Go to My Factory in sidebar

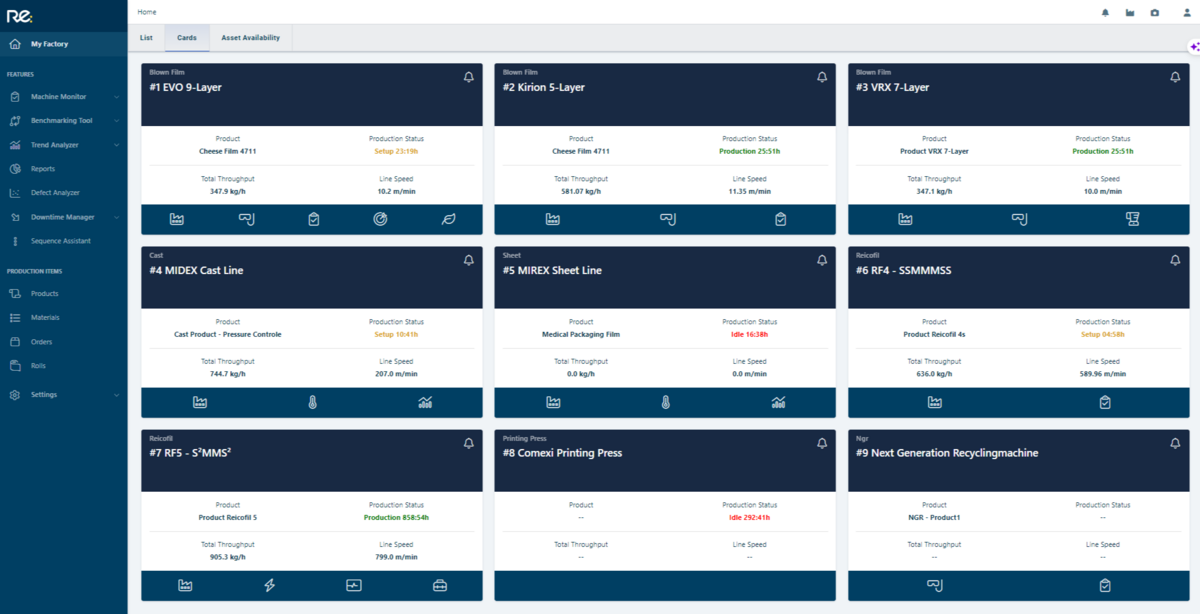coord(64,44)
